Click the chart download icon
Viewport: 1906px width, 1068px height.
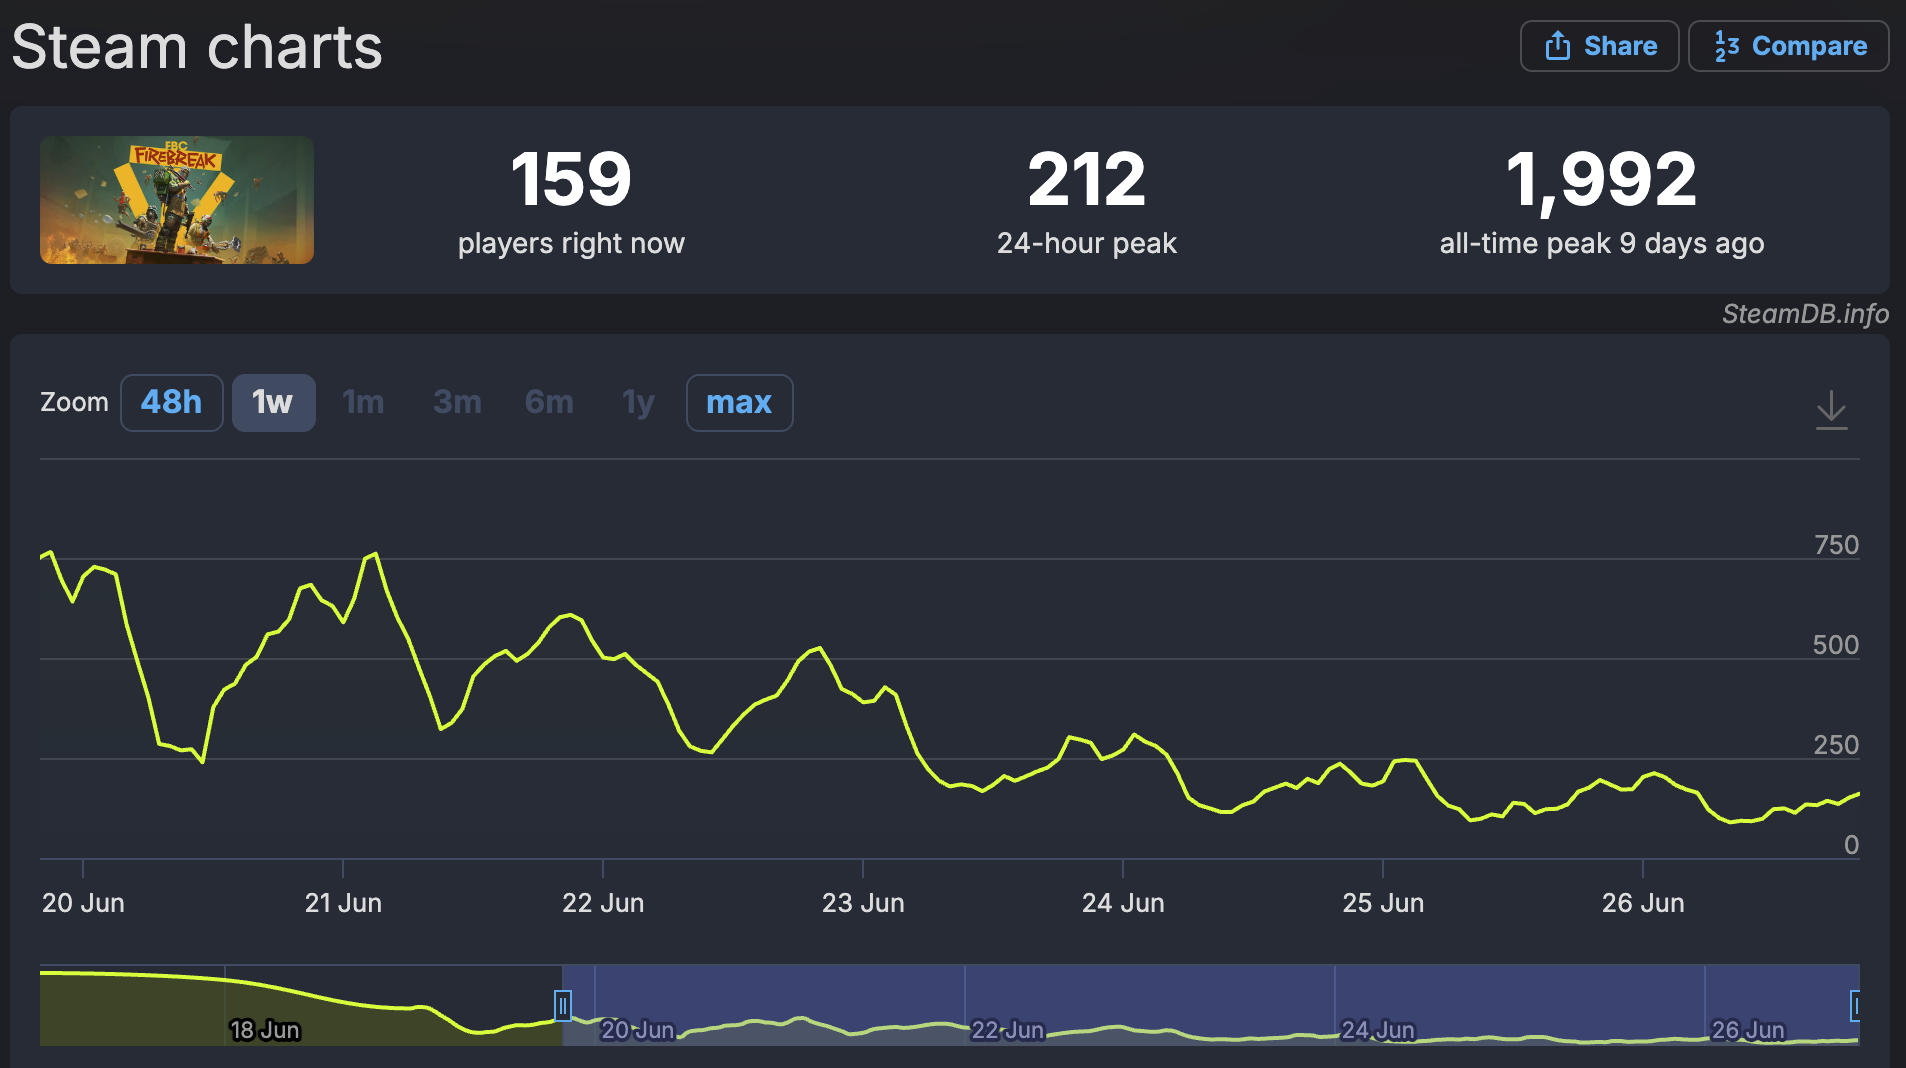(1831, 410)
